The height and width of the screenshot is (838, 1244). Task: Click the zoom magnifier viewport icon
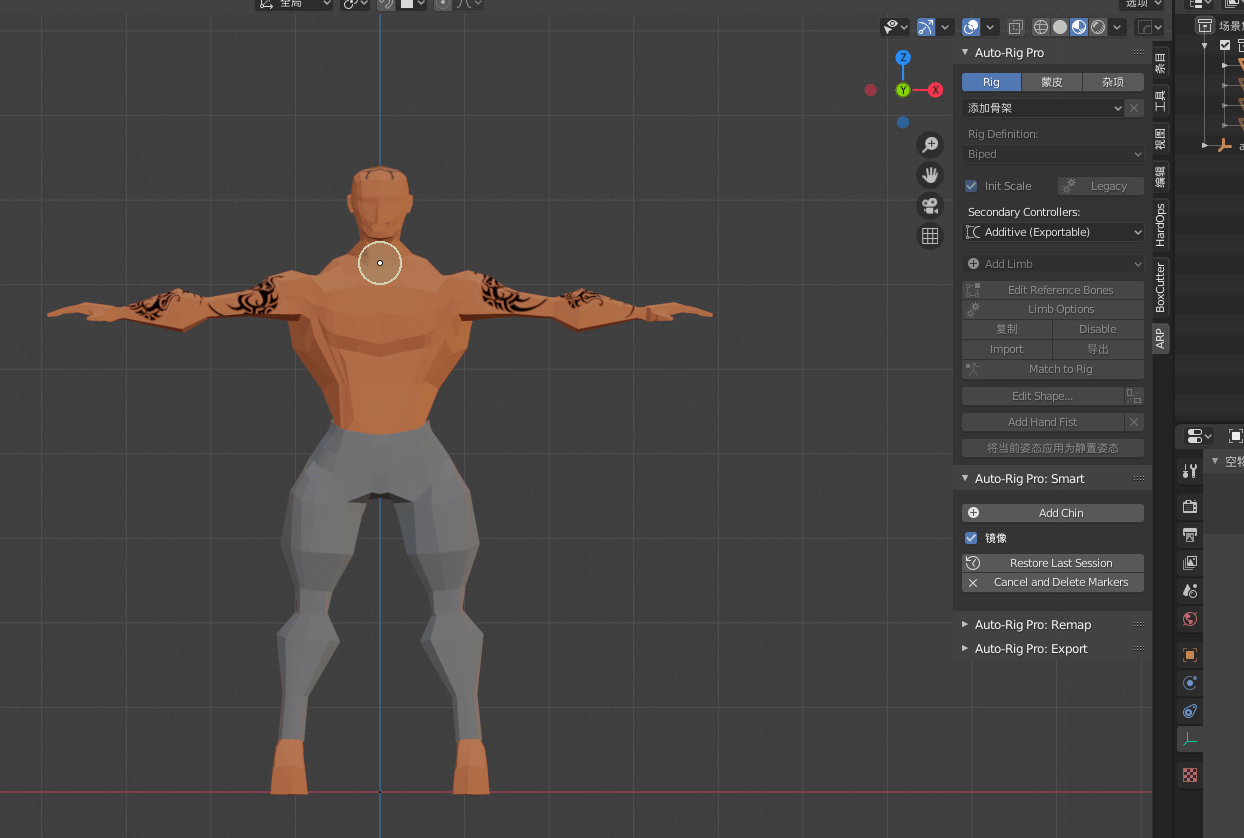tap(930, 146)
